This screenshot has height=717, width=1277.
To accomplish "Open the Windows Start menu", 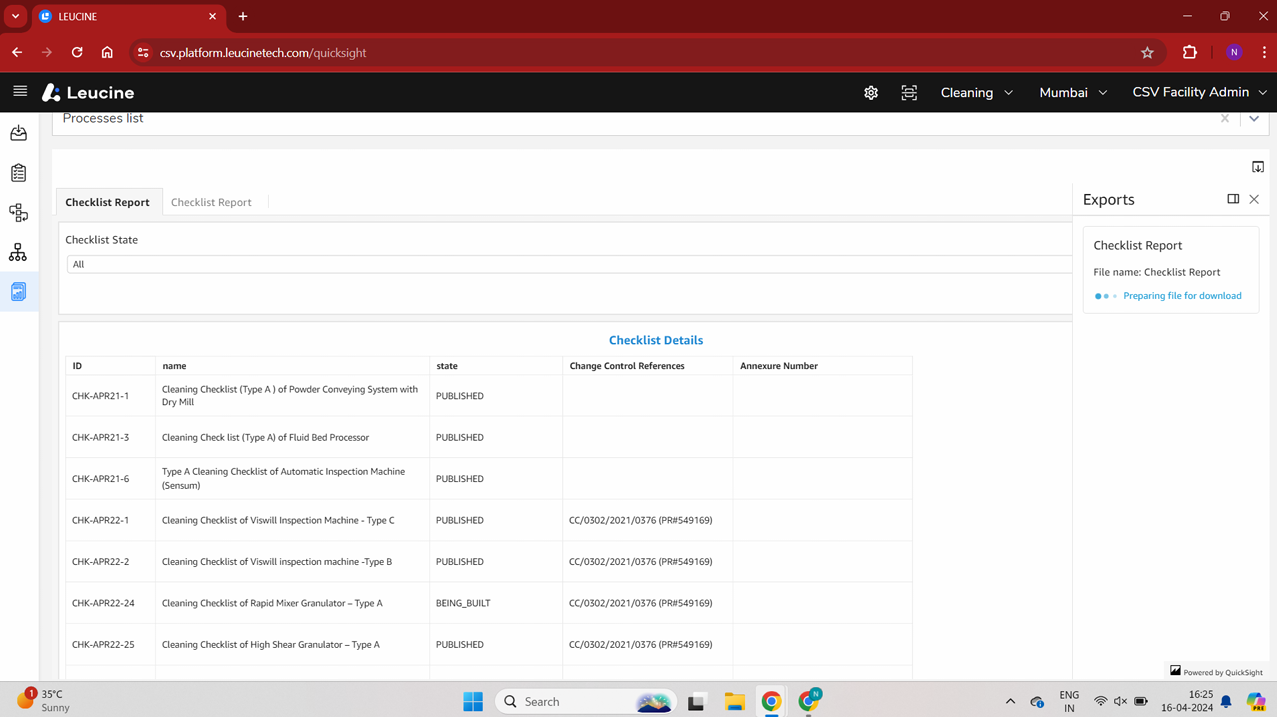I will tap(473, 702).
